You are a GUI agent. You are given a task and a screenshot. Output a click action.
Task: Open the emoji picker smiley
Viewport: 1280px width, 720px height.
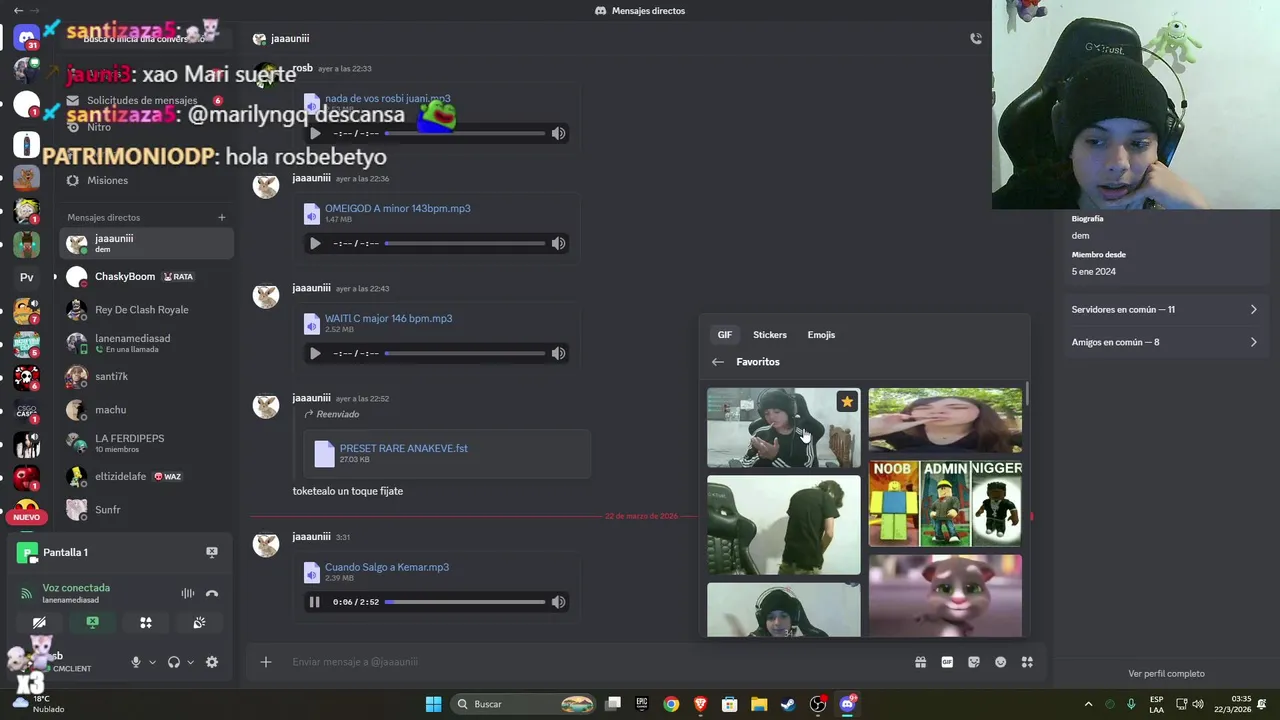[x=1000, y=662]
